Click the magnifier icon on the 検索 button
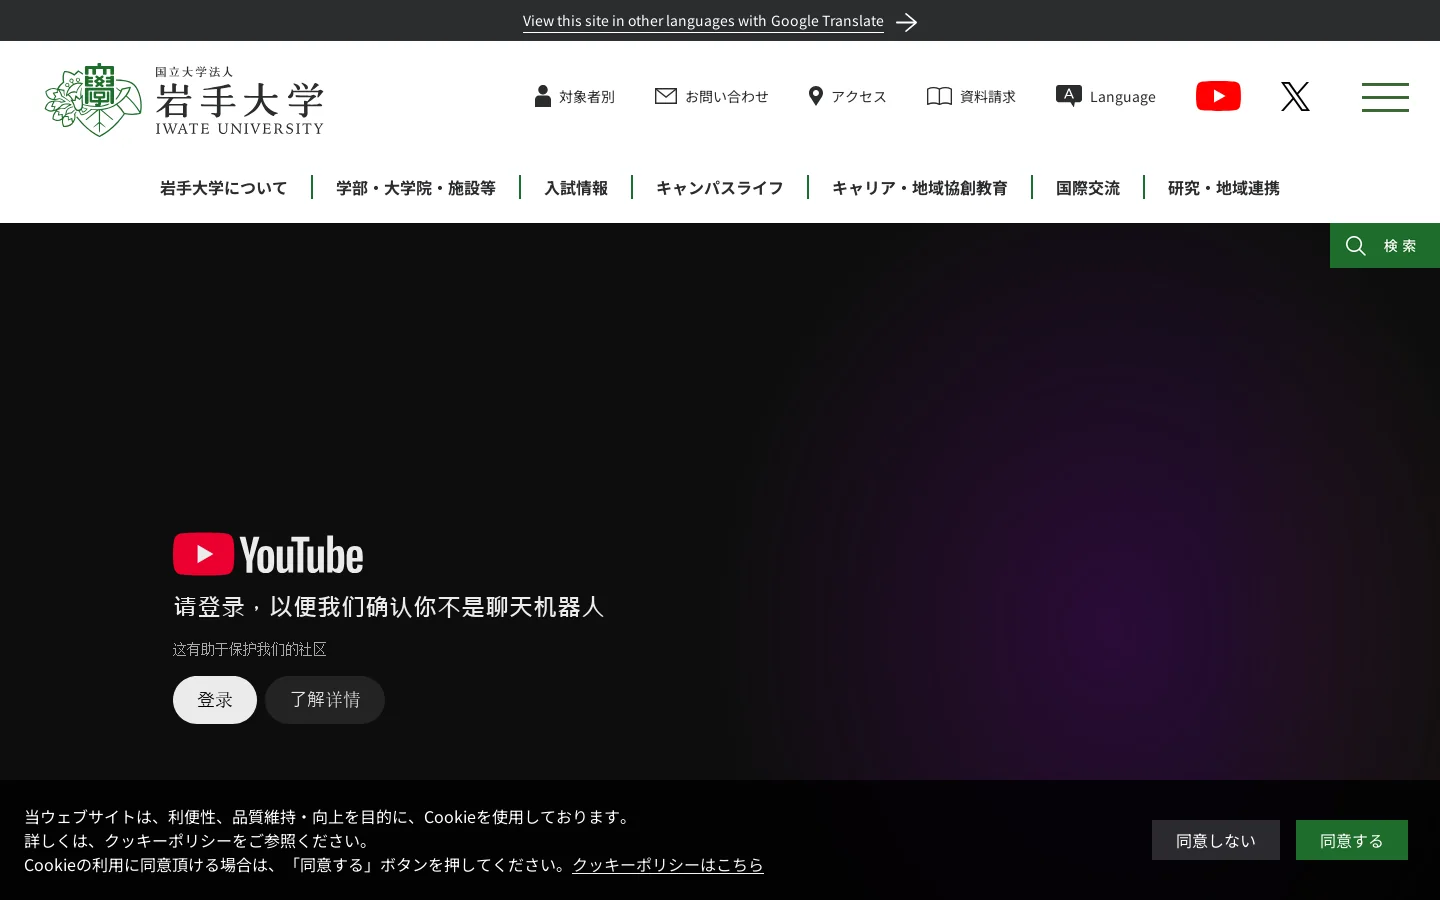The height and width of the screenshot is (900, 1440). (1356, 246)
